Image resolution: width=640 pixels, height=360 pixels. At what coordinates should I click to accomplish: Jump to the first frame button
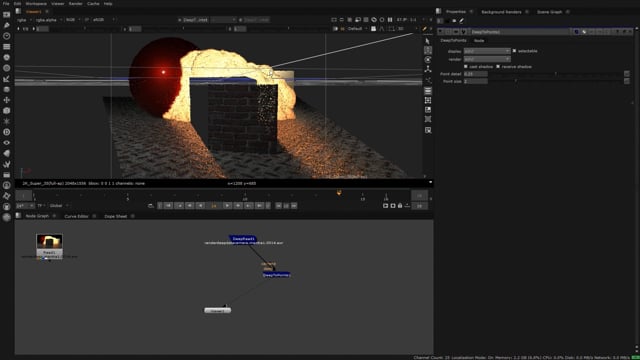(168, 206)
